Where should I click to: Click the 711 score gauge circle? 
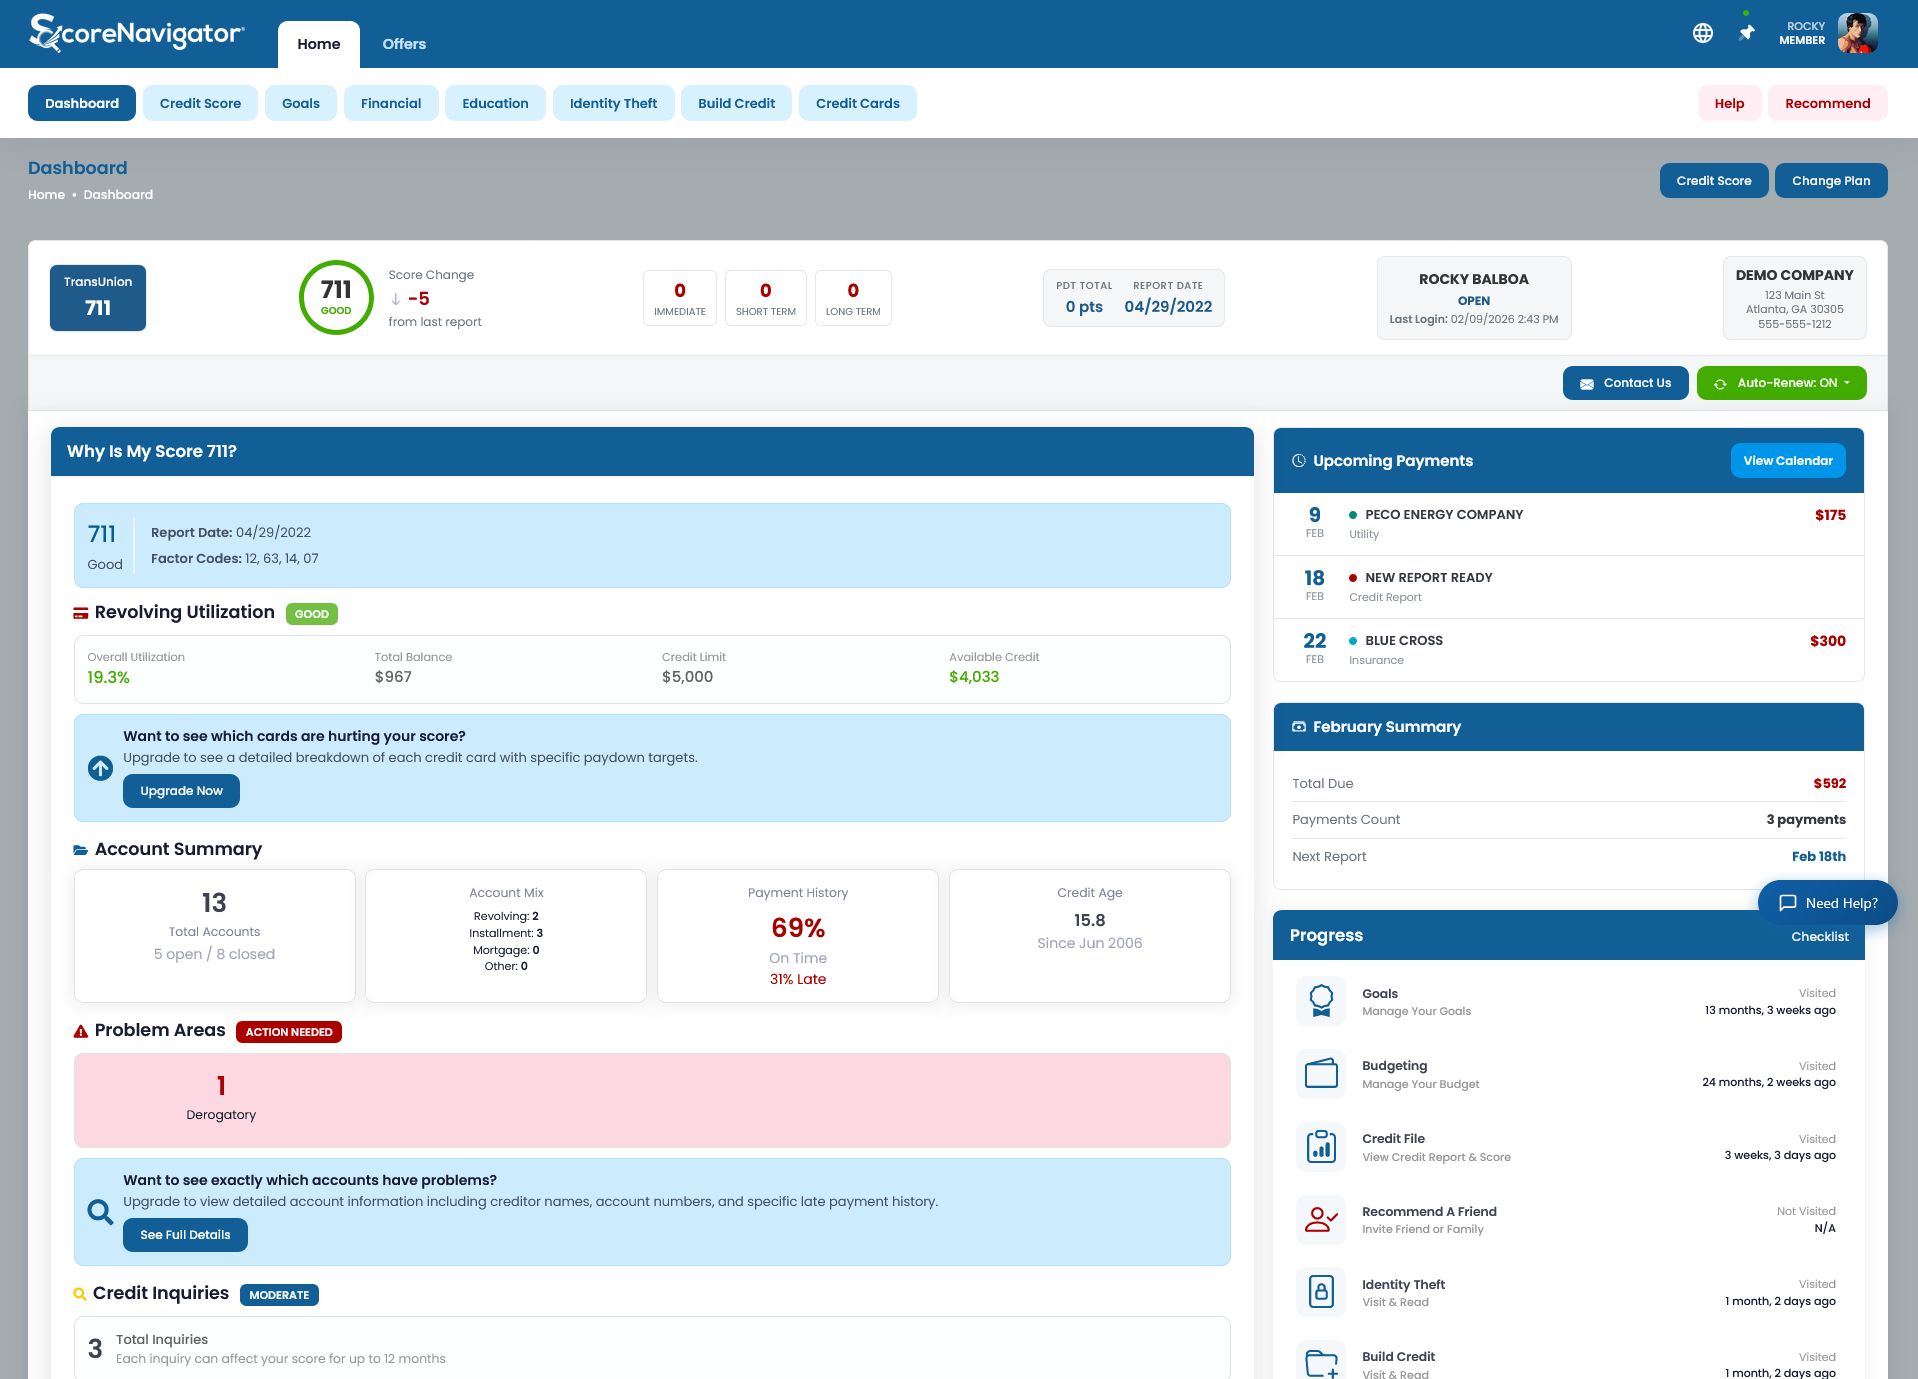tap(335, 297)
